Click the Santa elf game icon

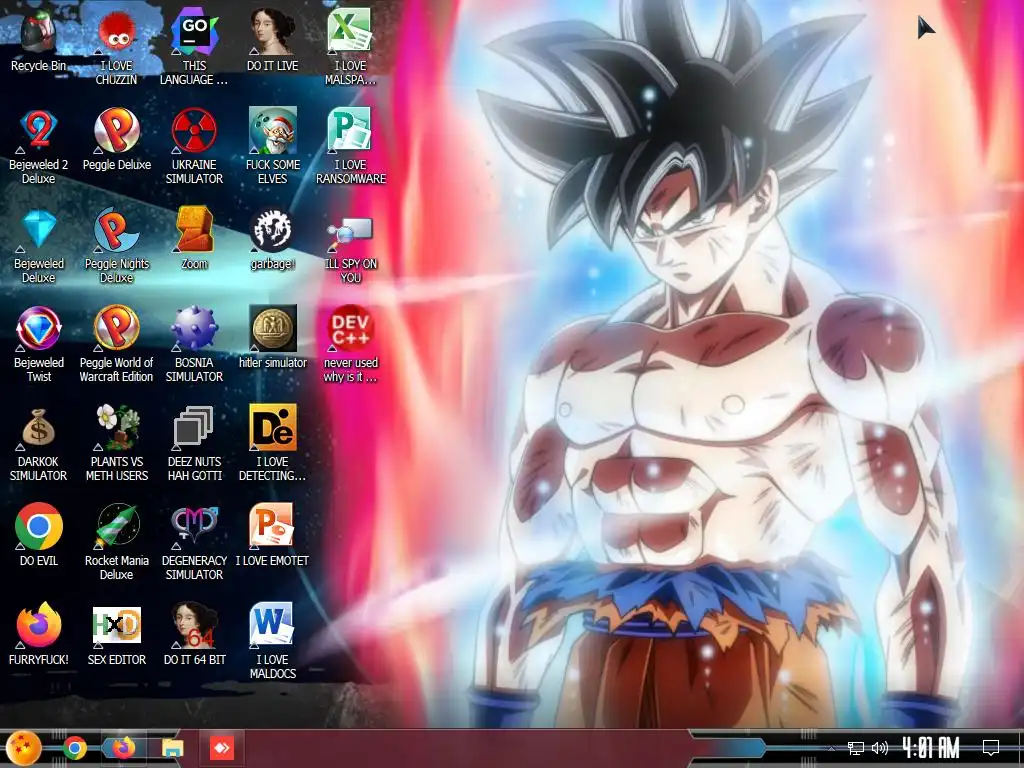coord(272,129)
